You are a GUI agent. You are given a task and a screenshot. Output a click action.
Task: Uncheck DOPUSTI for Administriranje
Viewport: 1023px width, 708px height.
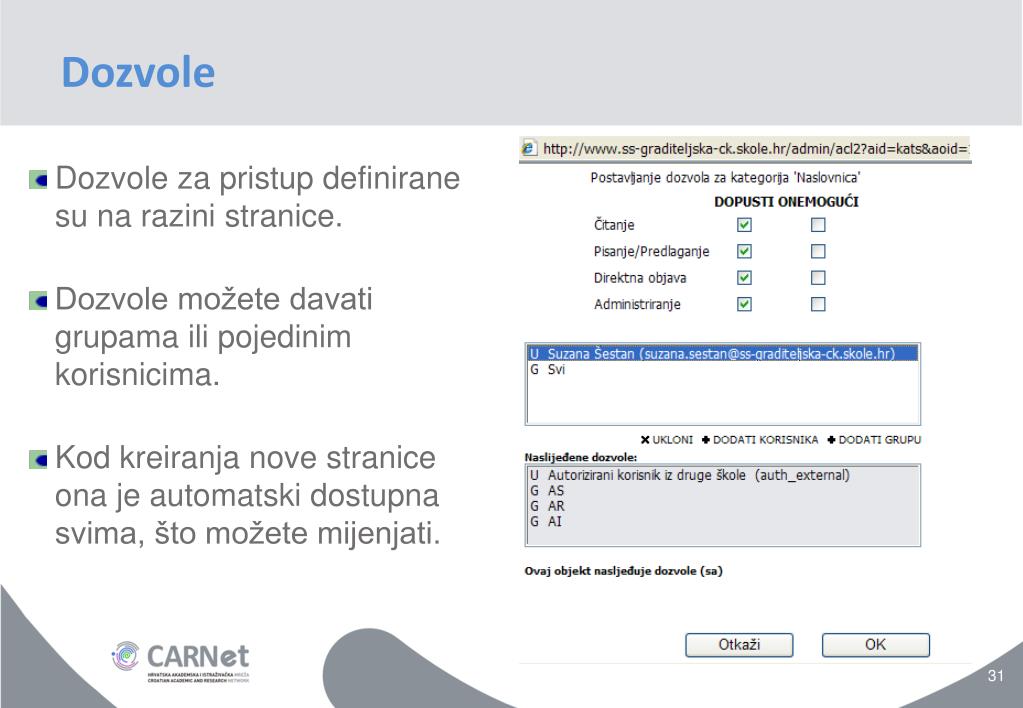click(744, 304)
